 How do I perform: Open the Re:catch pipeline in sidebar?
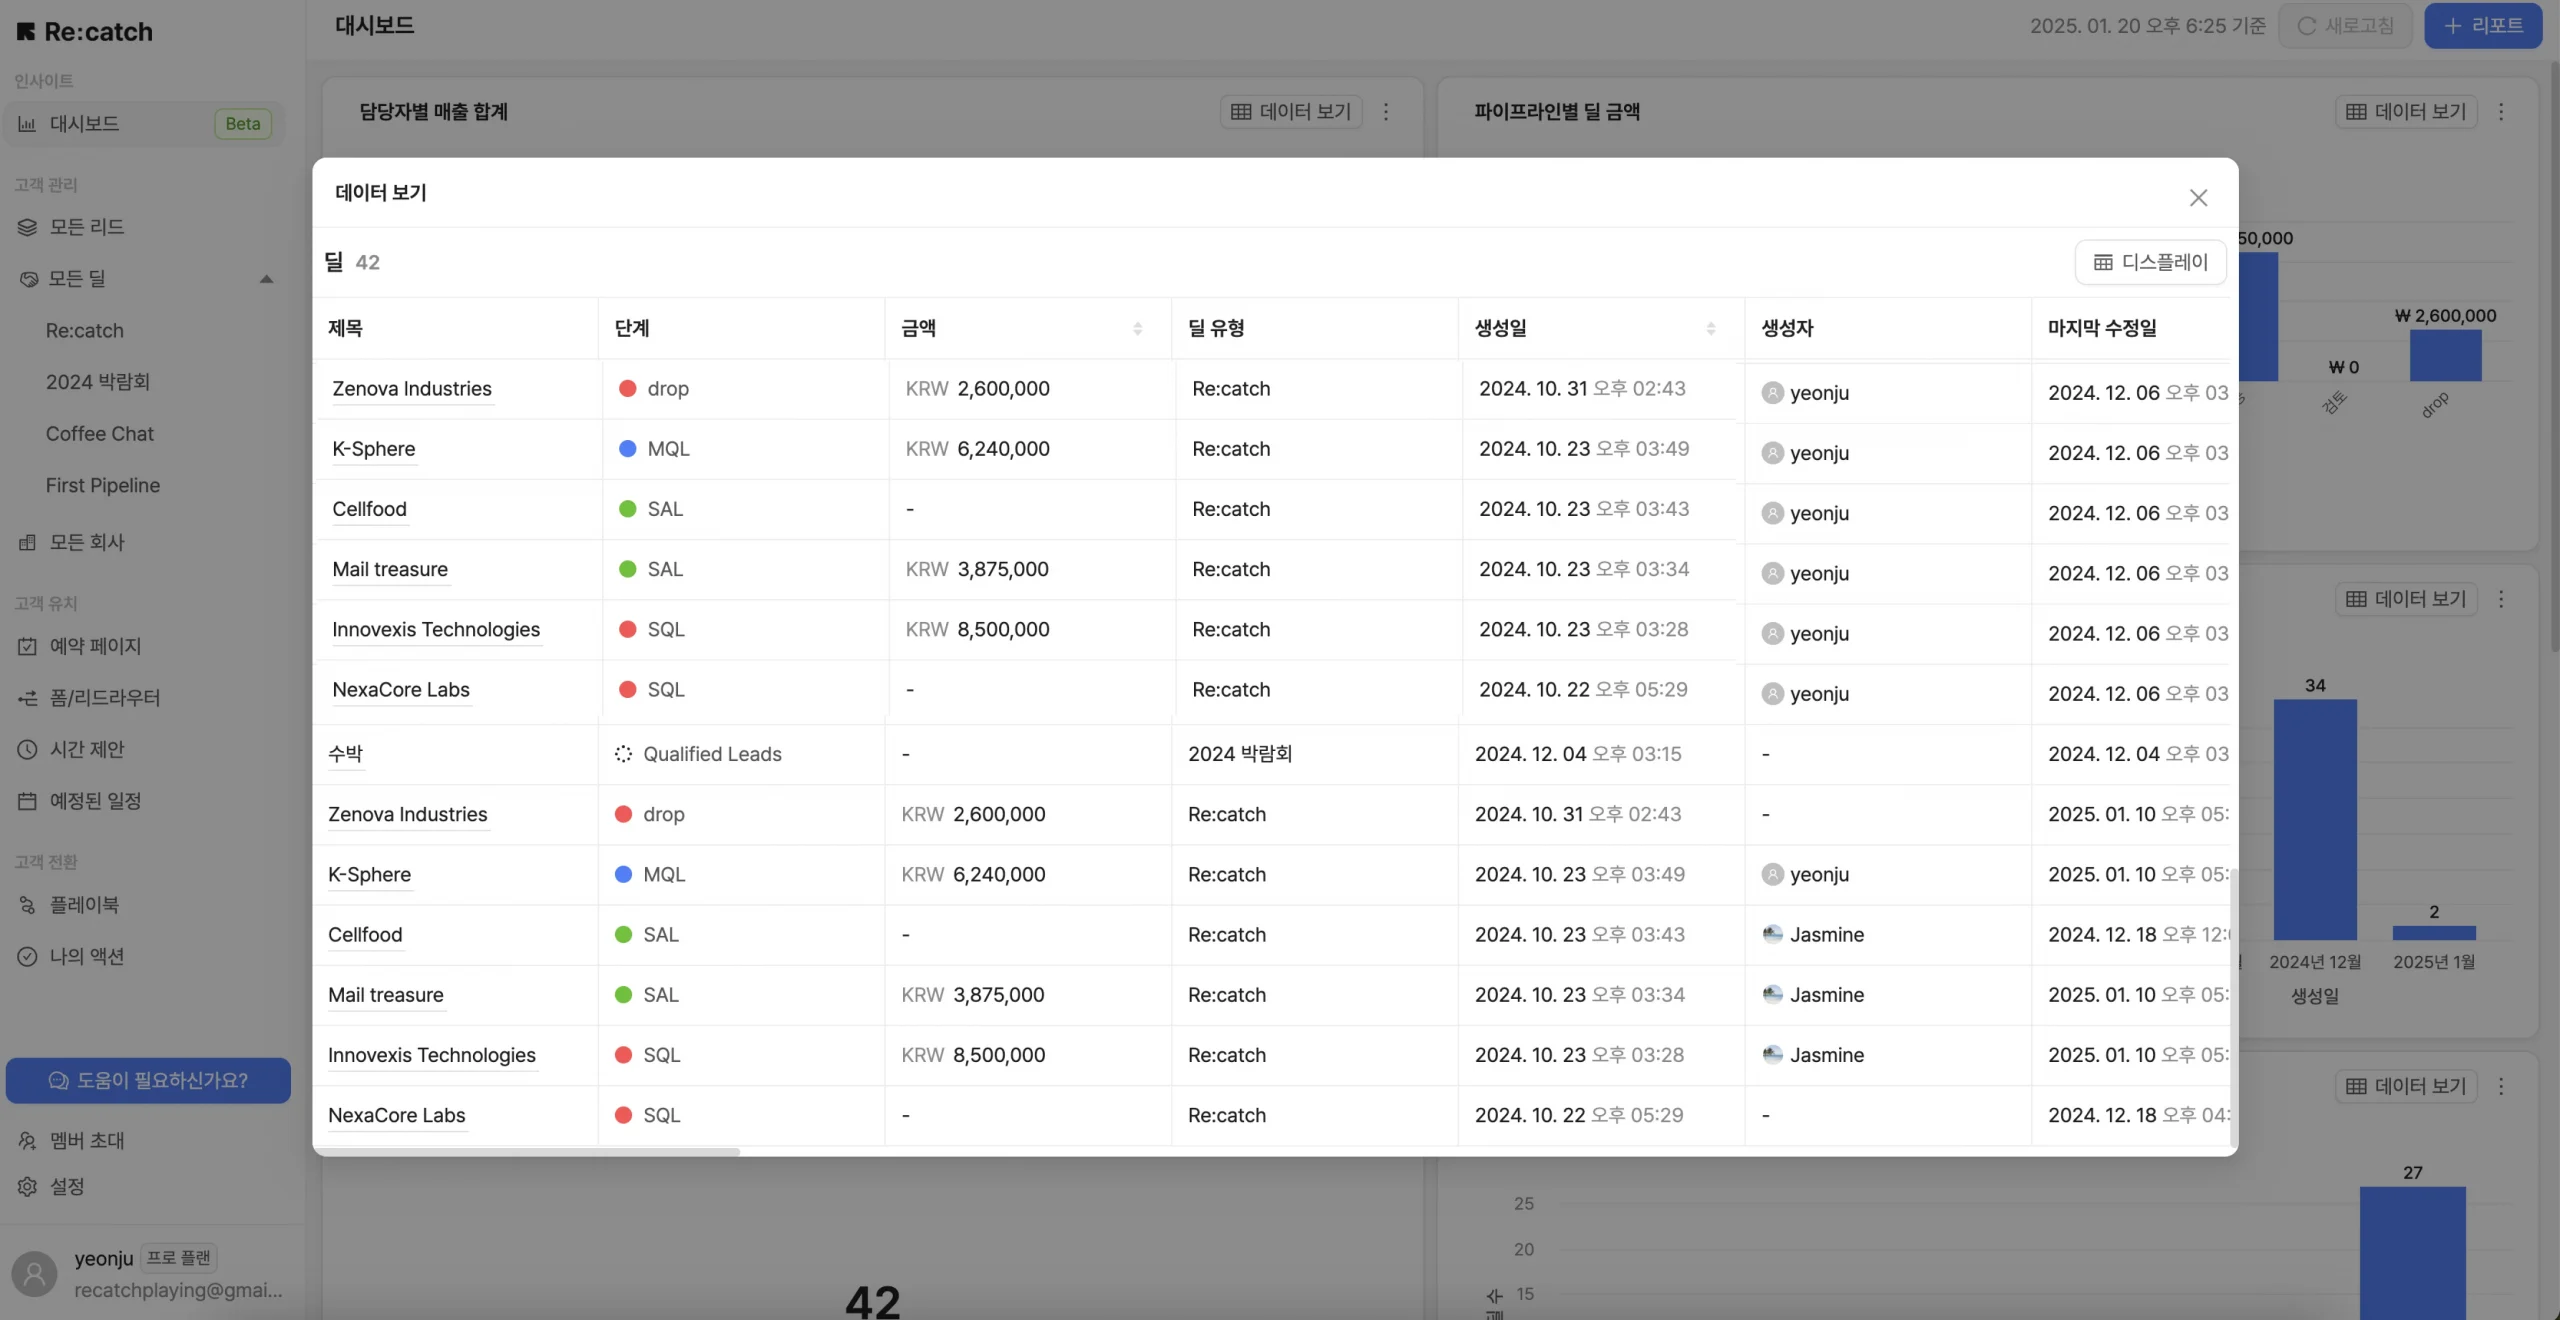point(85,331)
